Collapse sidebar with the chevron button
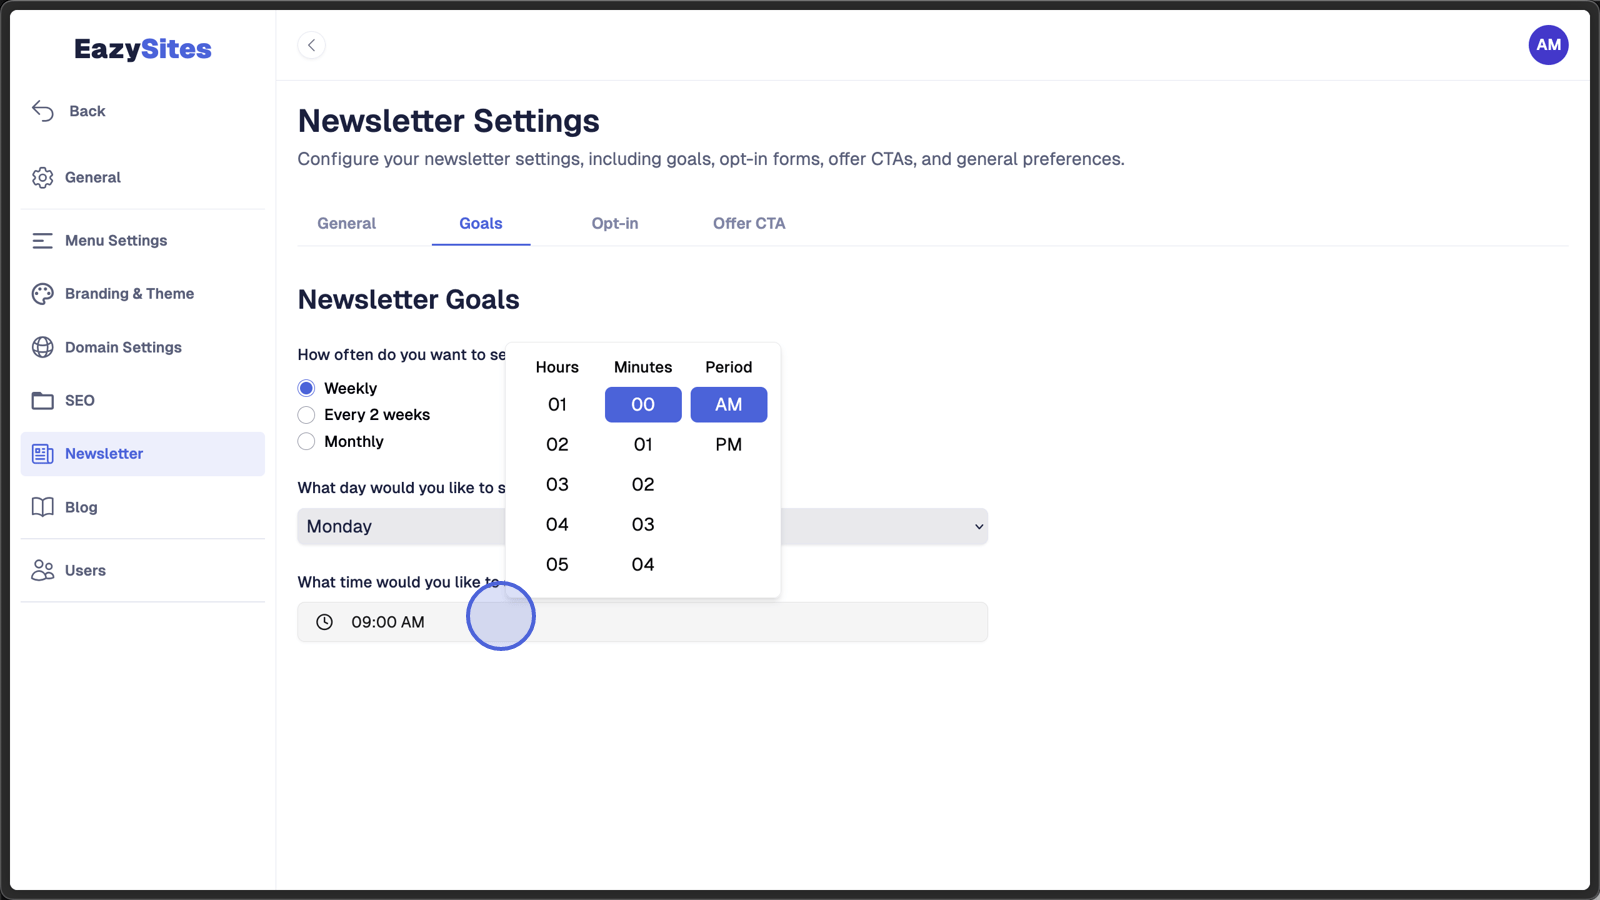The width and height of the screenshot is (1600, 900). (311, 45)
